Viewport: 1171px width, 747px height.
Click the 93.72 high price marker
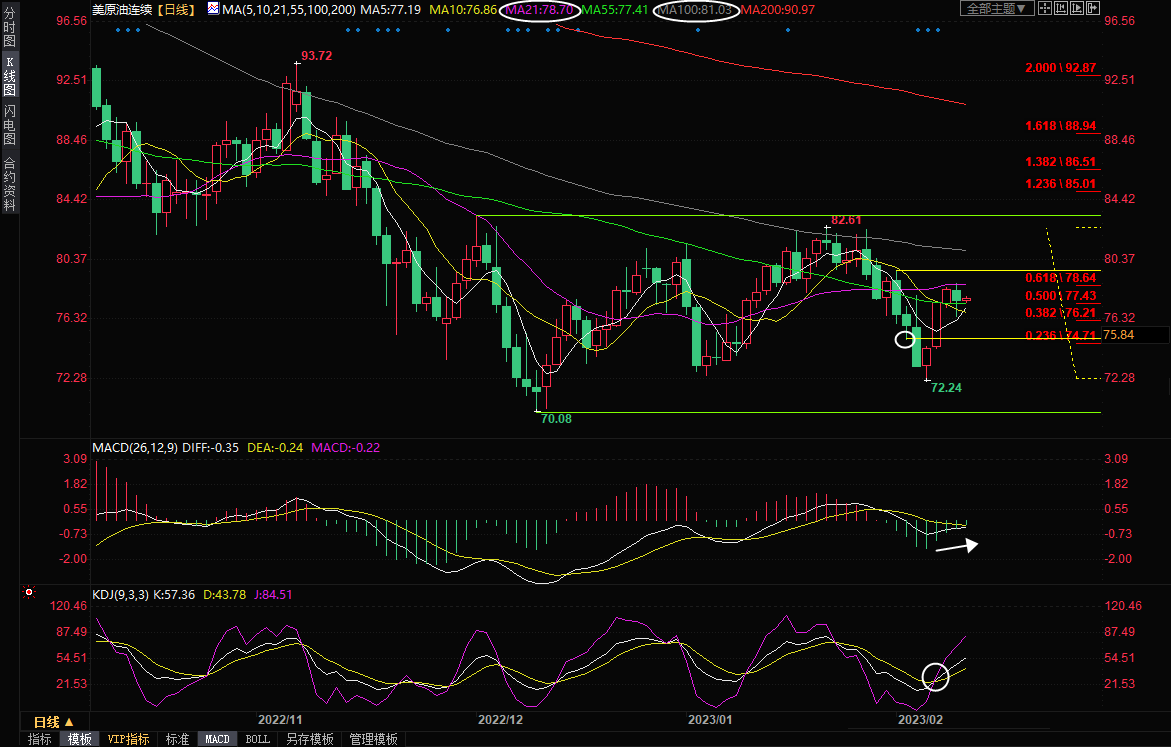click(316, 56)
